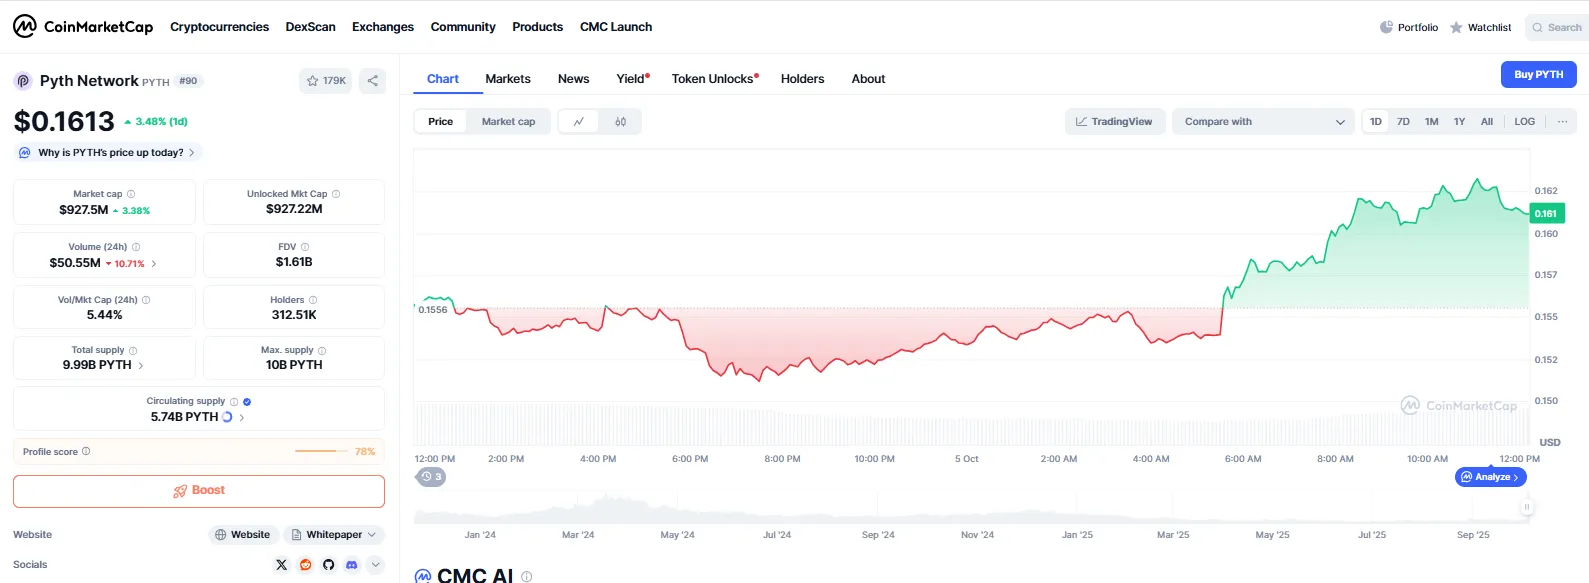Switch to the Markets tab
Viewport: 1589px width, 583px height.
(508, 79)
